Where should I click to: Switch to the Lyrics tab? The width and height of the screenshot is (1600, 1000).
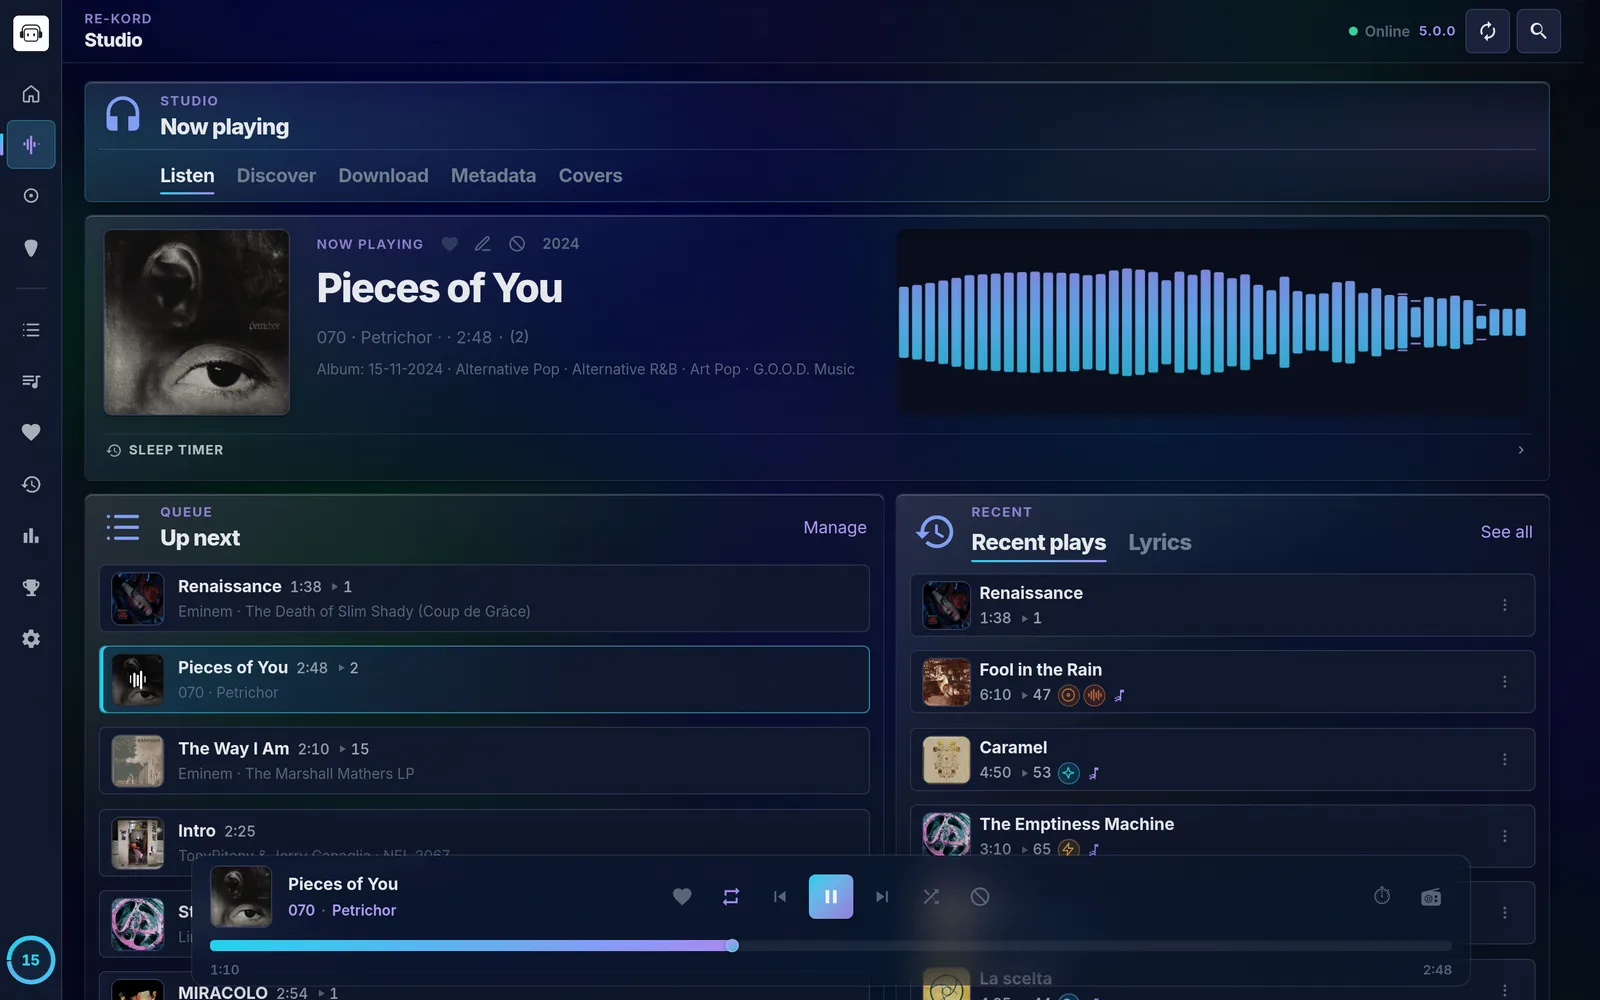tap(1160, 543)
